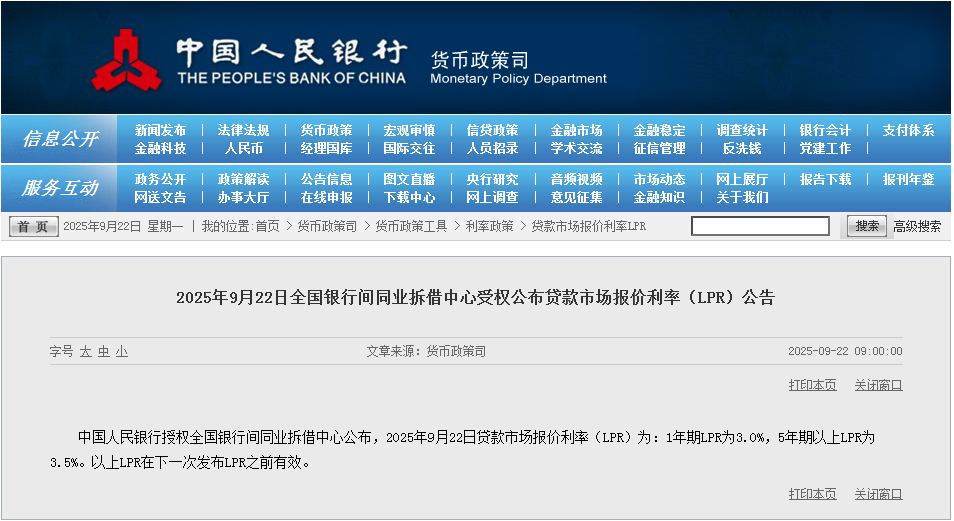Select 人民币 in navigation

(243, 149)
